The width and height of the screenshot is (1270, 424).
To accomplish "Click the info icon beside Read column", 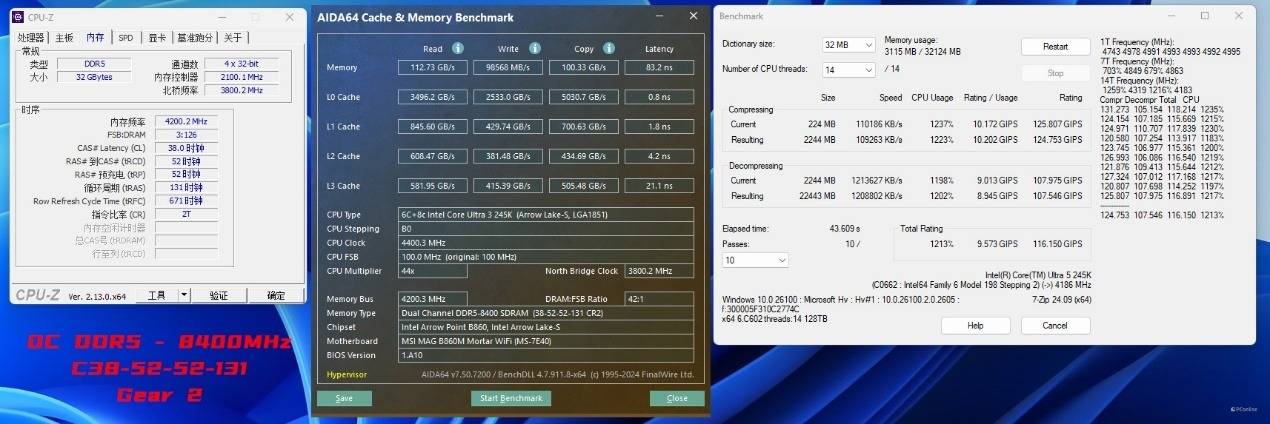I will coord(458,48).
